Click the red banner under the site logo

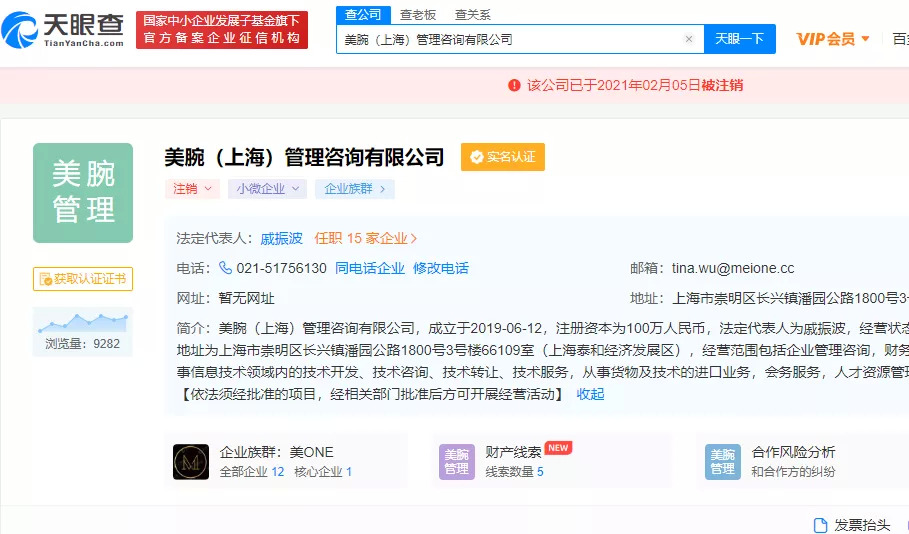pyautogui.click(x=222, y=30)
